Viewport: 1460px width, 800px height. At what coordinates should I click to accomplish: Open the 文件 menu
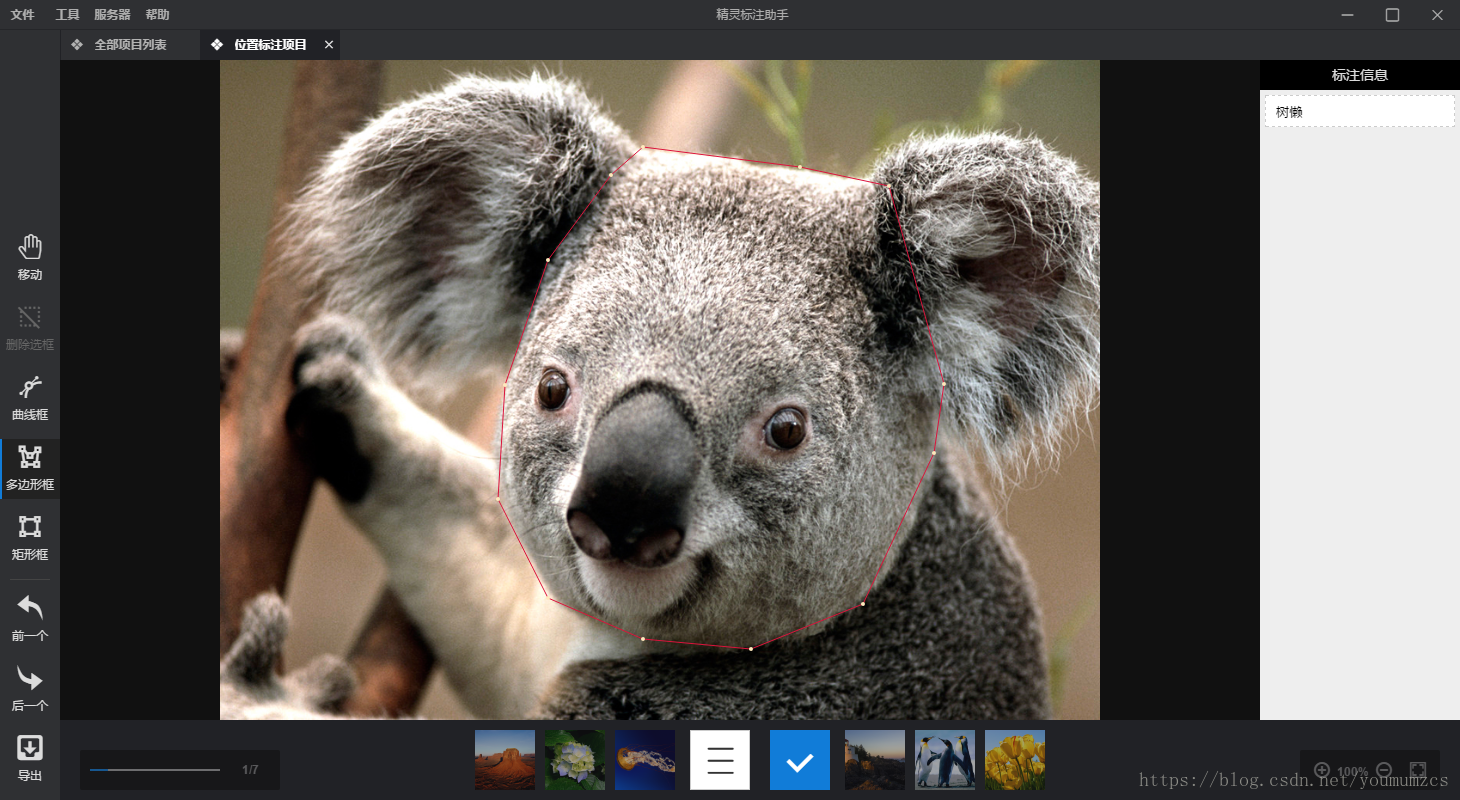22,15
